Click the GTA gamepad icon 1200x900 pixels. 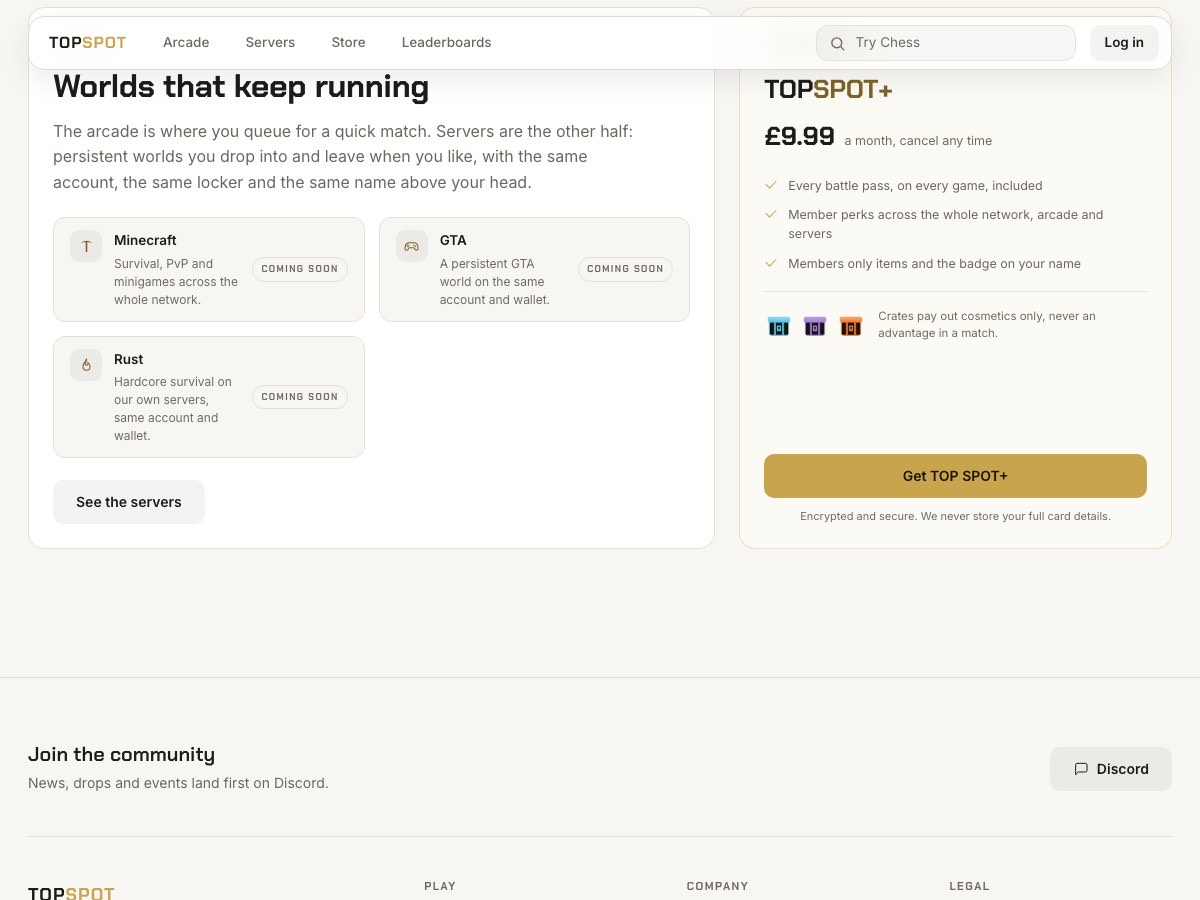coord(412,246)
